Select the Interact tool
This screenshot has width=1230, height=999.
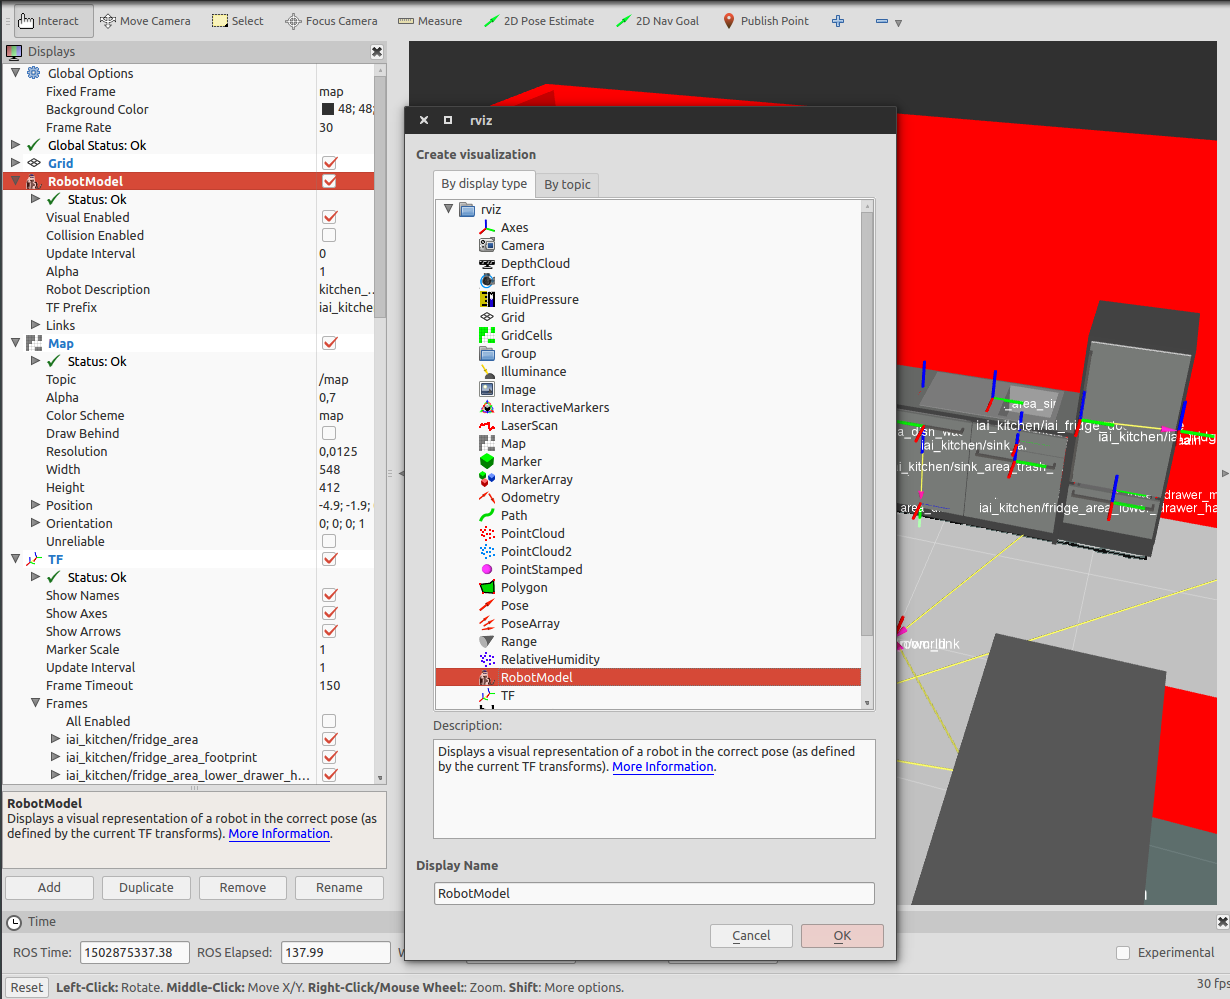pyautogui.click(x=53, y=21)
